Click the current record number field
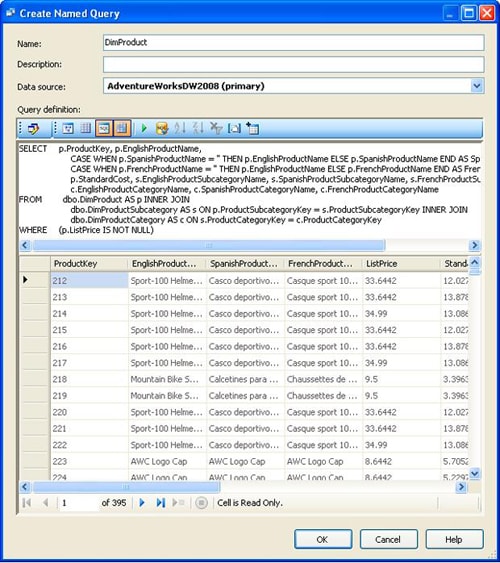Image resolution: width=500 pixels, height=563 pixels. 78,503
